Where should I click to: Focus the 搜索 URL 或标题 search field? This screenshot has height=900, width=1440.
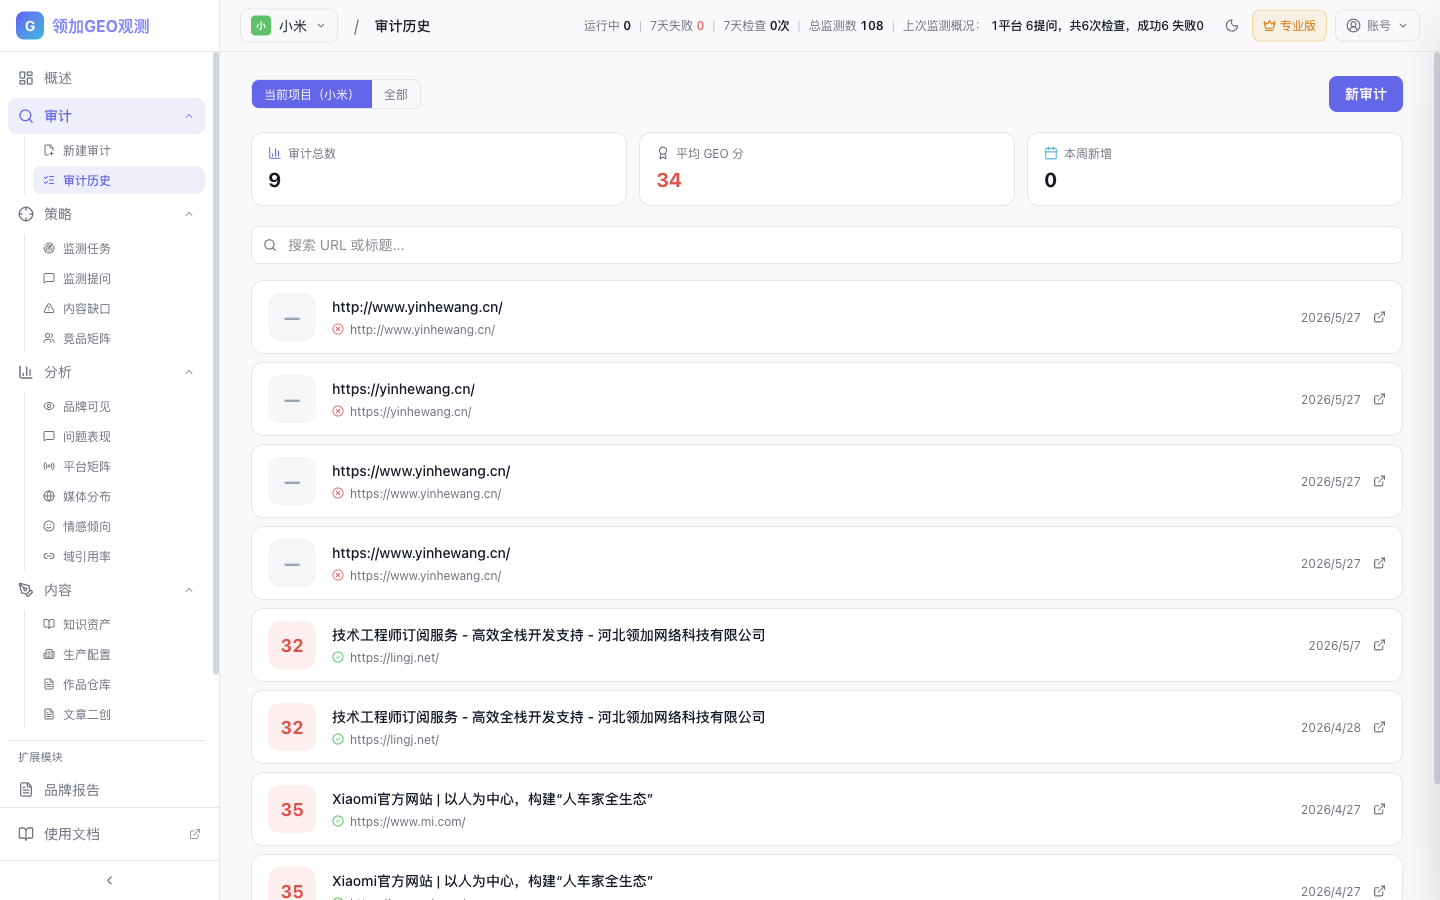coord(826,245)
